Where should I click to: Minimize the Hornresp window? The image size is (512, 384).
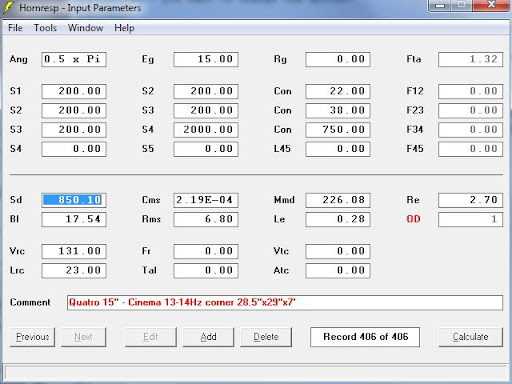pos(440,6)
